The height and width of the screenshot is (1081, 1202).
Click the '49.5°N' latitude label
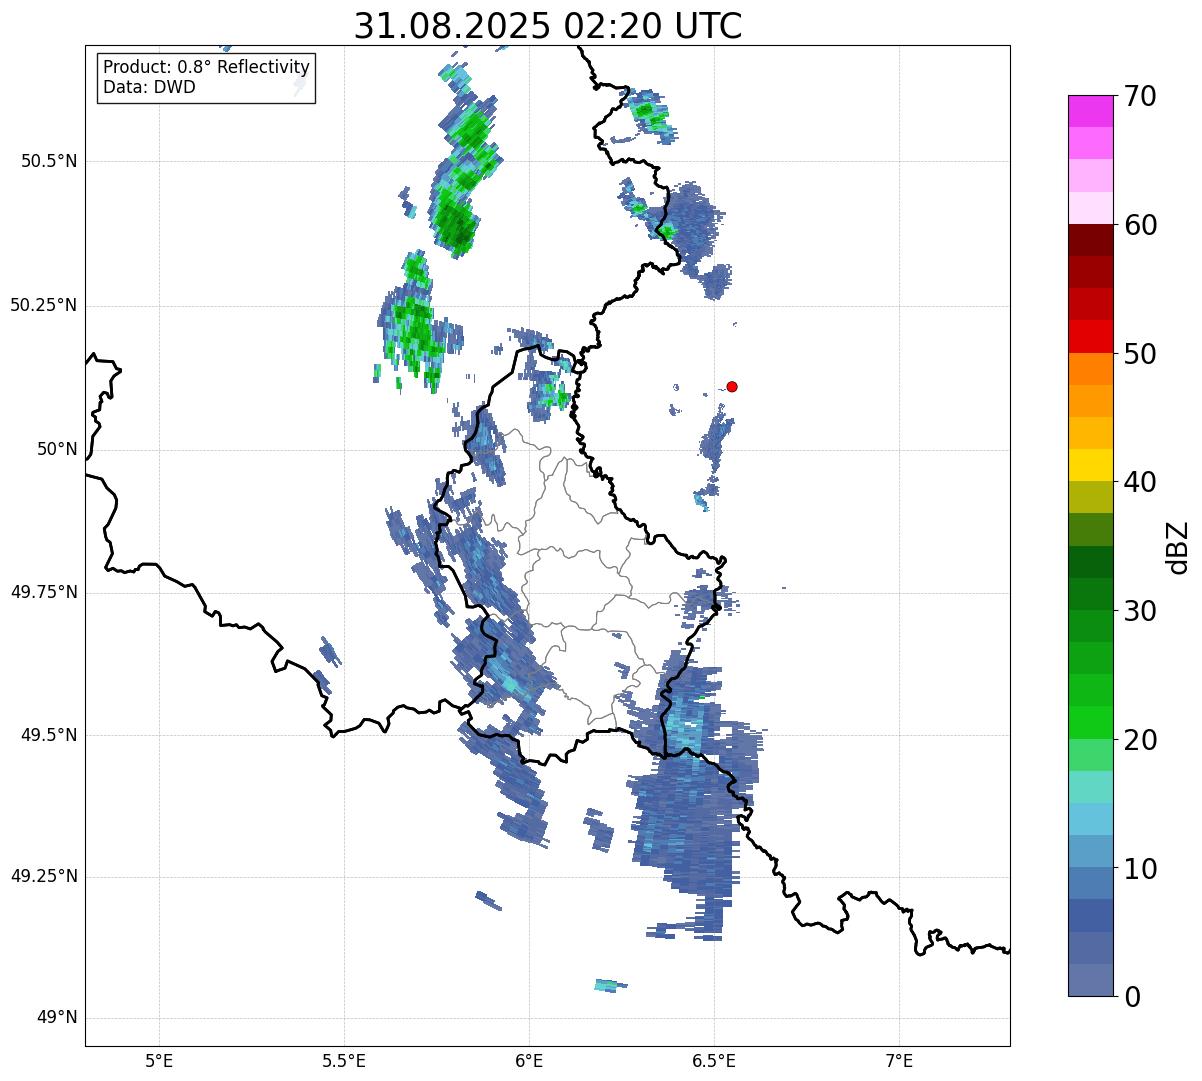tap(49, 735)
